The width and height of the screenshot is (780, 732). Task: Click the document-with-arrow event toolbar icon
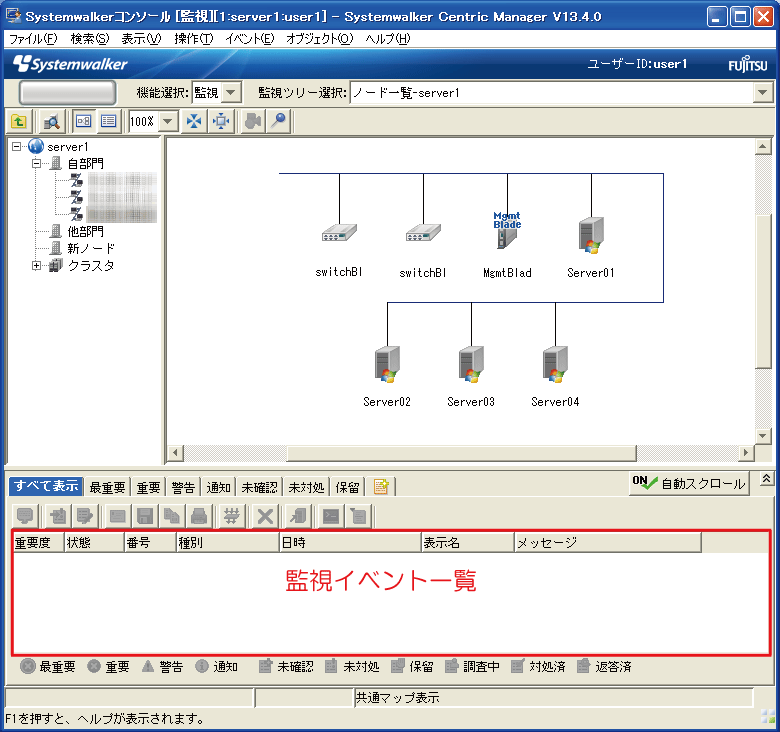[x=85, y=516]
